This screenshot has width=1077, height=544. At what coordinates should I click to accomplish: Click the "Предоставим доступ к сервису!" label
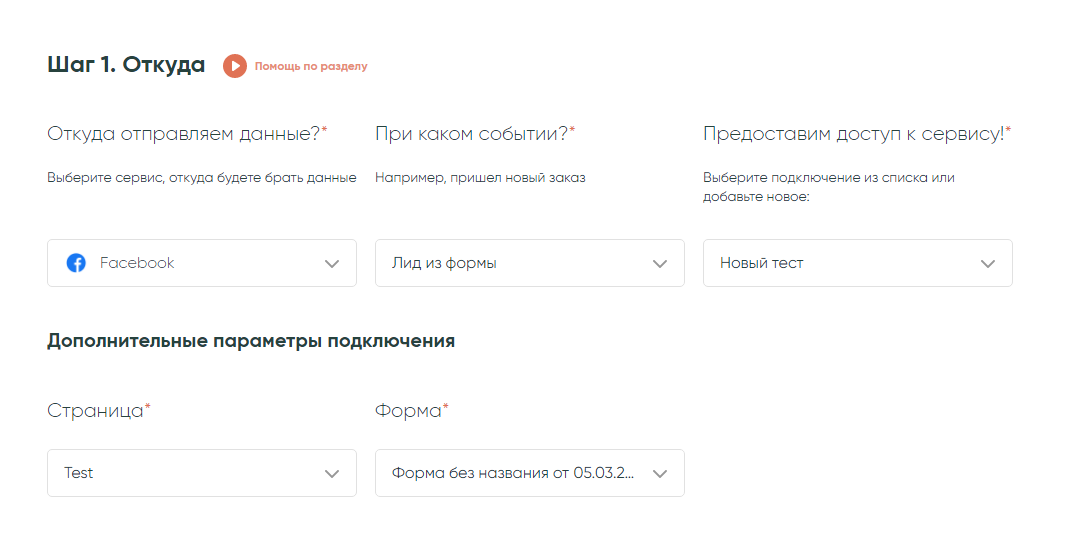855,134
